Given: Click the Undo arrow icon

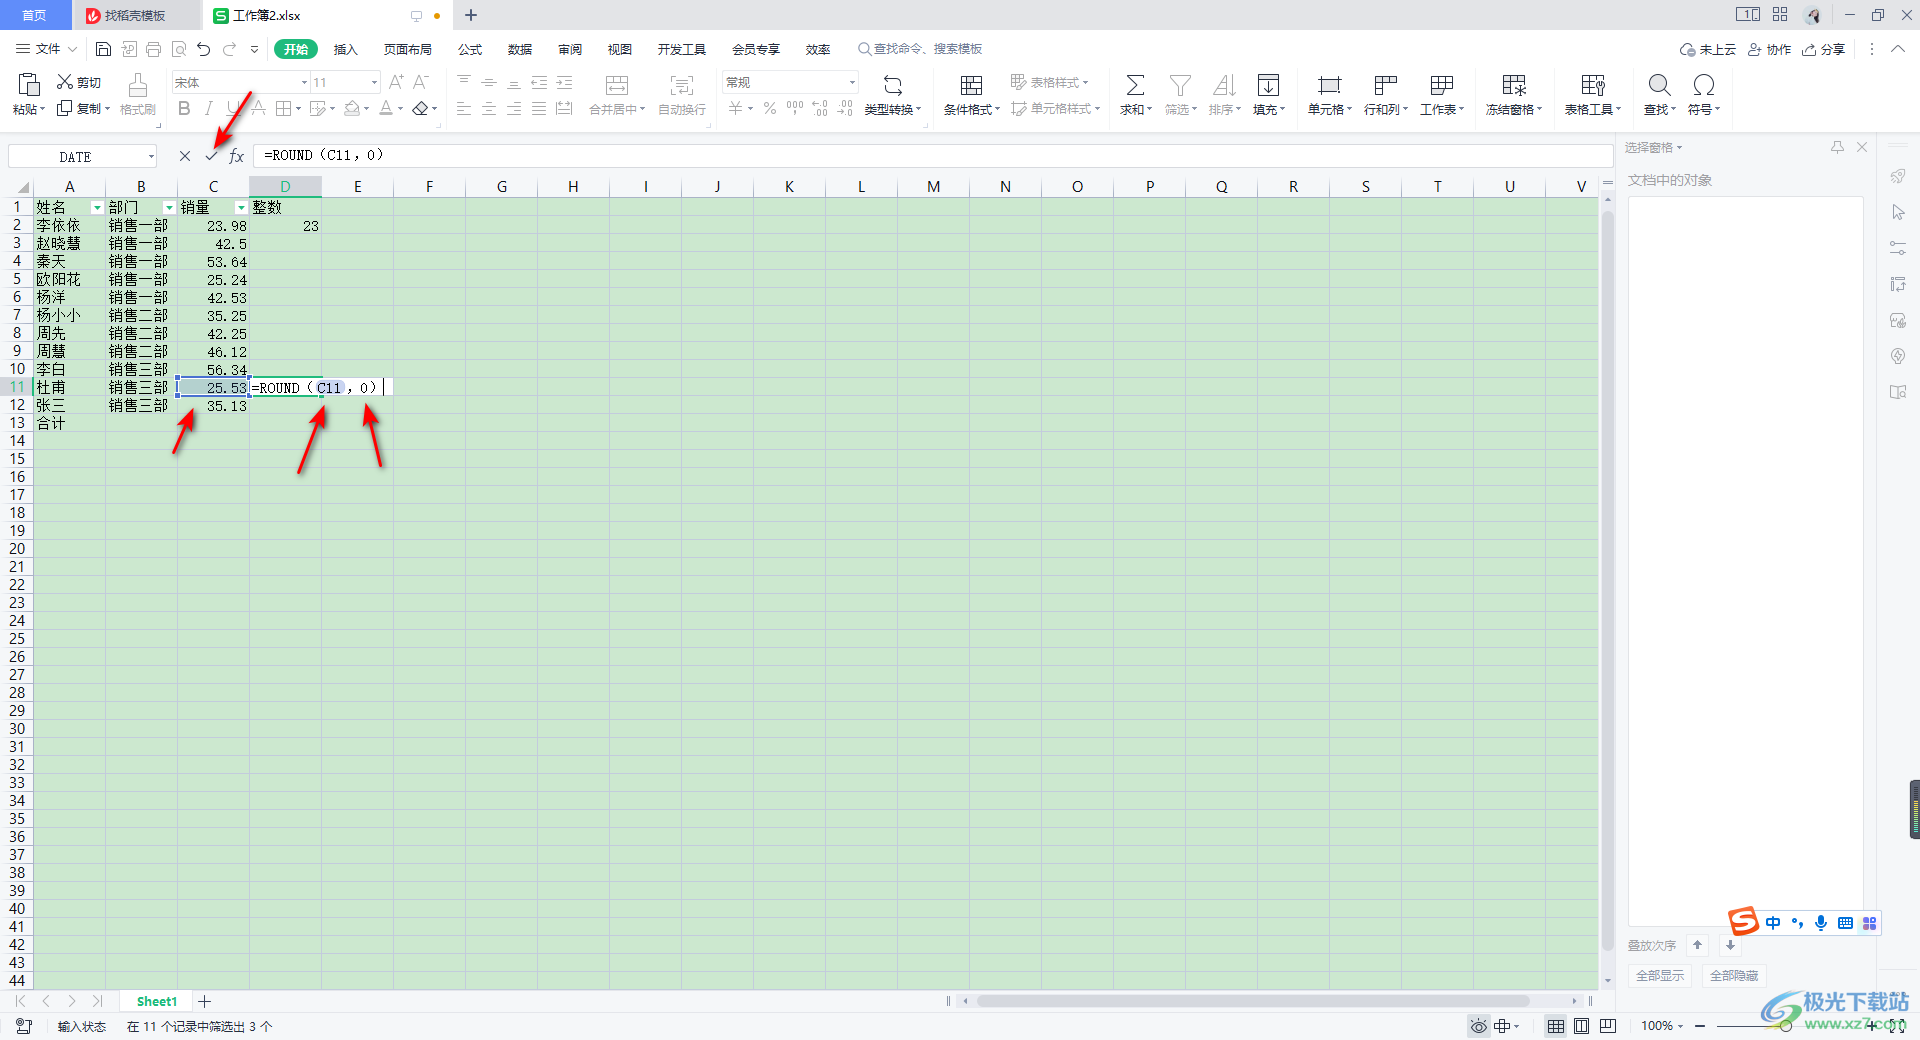Looking at the screenshot, I should pyautogui.click(x=204, y=49).
